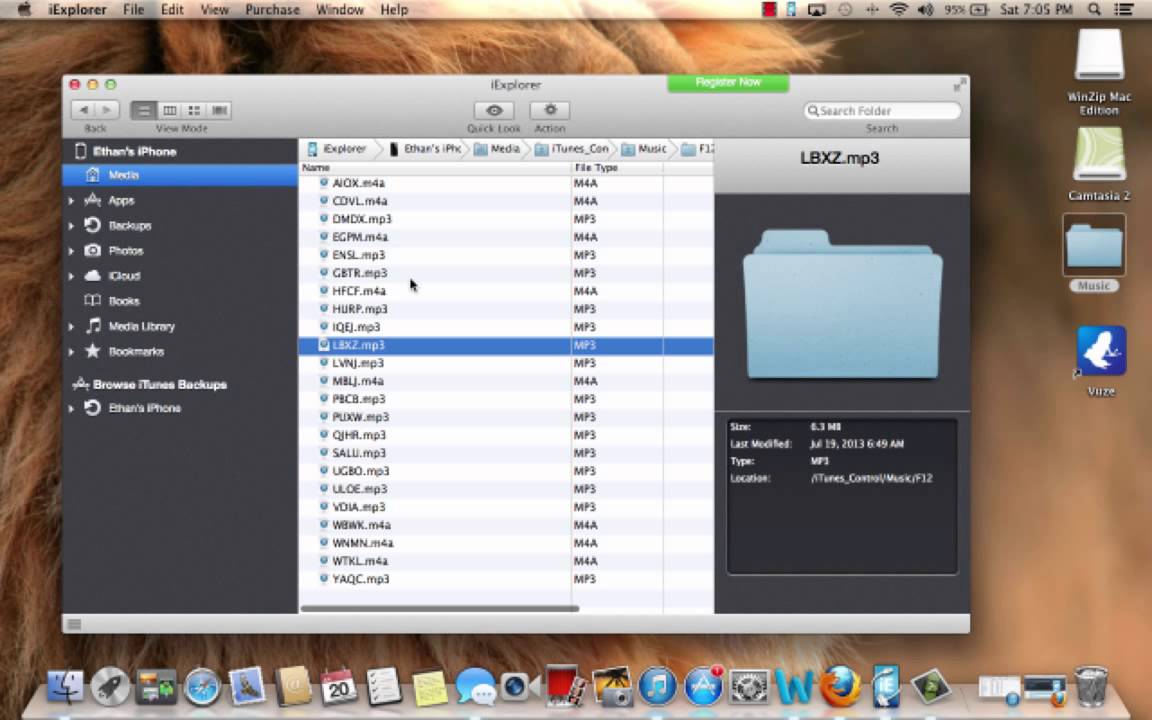
Task: Open the File menu
Action: (133, 10)
